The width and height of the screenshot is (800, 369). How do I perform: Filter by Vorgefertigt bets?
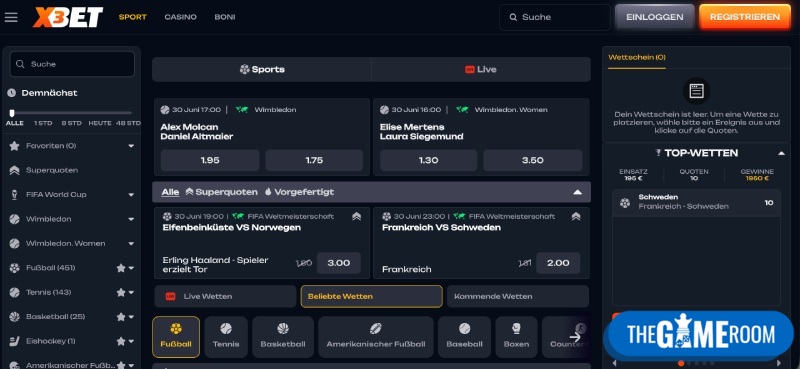pos(299,192)
